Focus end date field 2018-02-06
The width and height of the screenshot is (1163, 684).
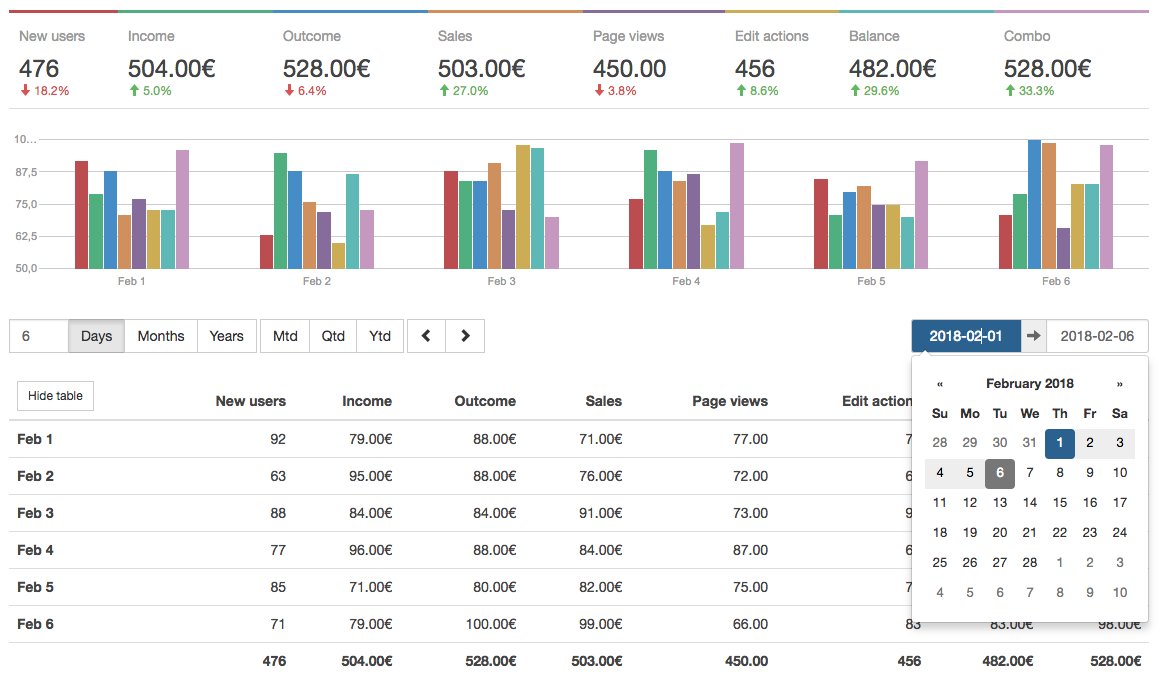coord(1097,336)
